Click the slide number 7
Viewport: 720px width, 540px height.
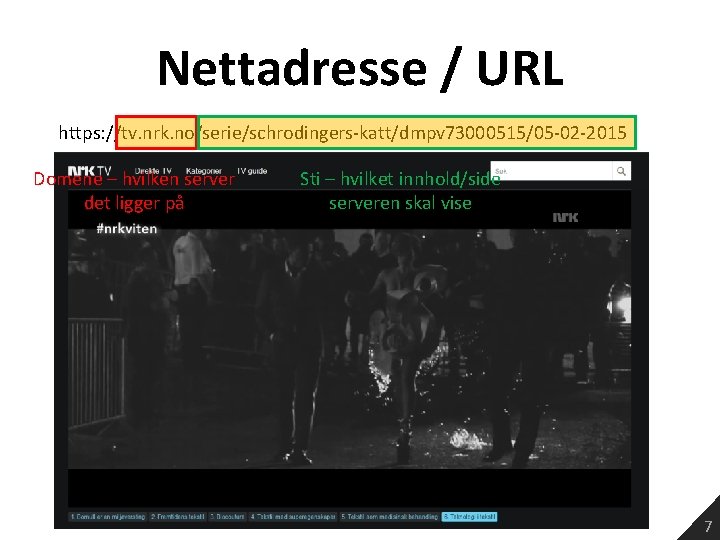tap(709, 526)
